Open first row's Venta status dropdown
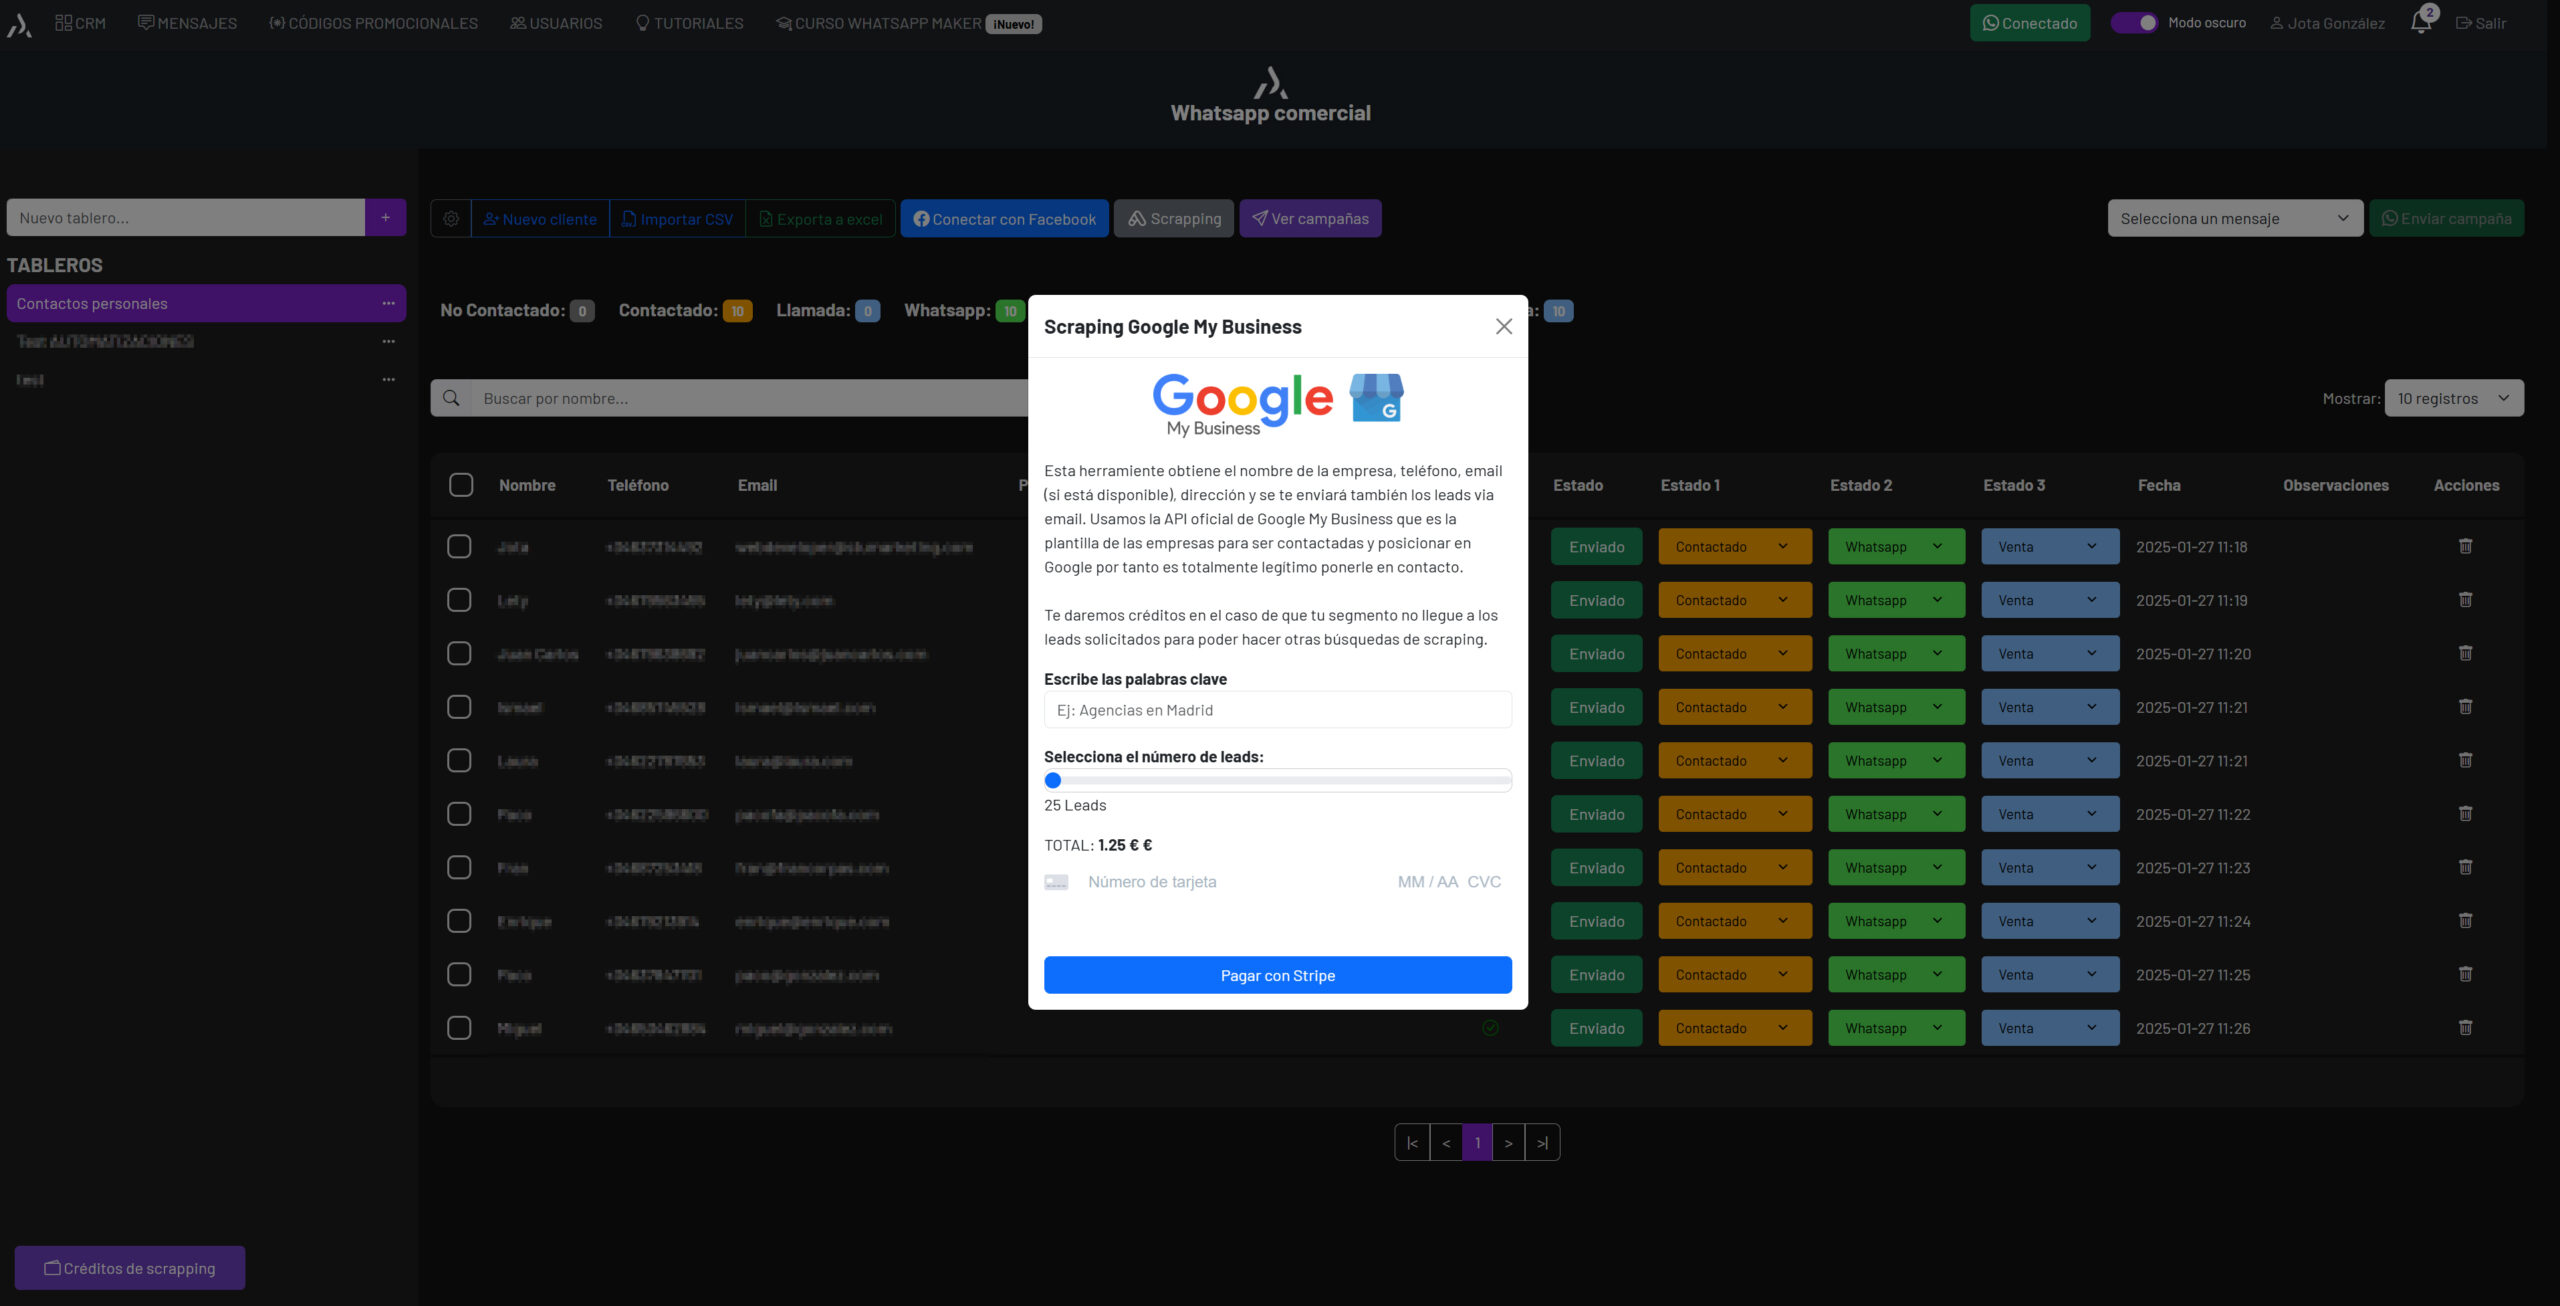The width and height of the screenshot is (2560, 1306). click(2049, 547)
